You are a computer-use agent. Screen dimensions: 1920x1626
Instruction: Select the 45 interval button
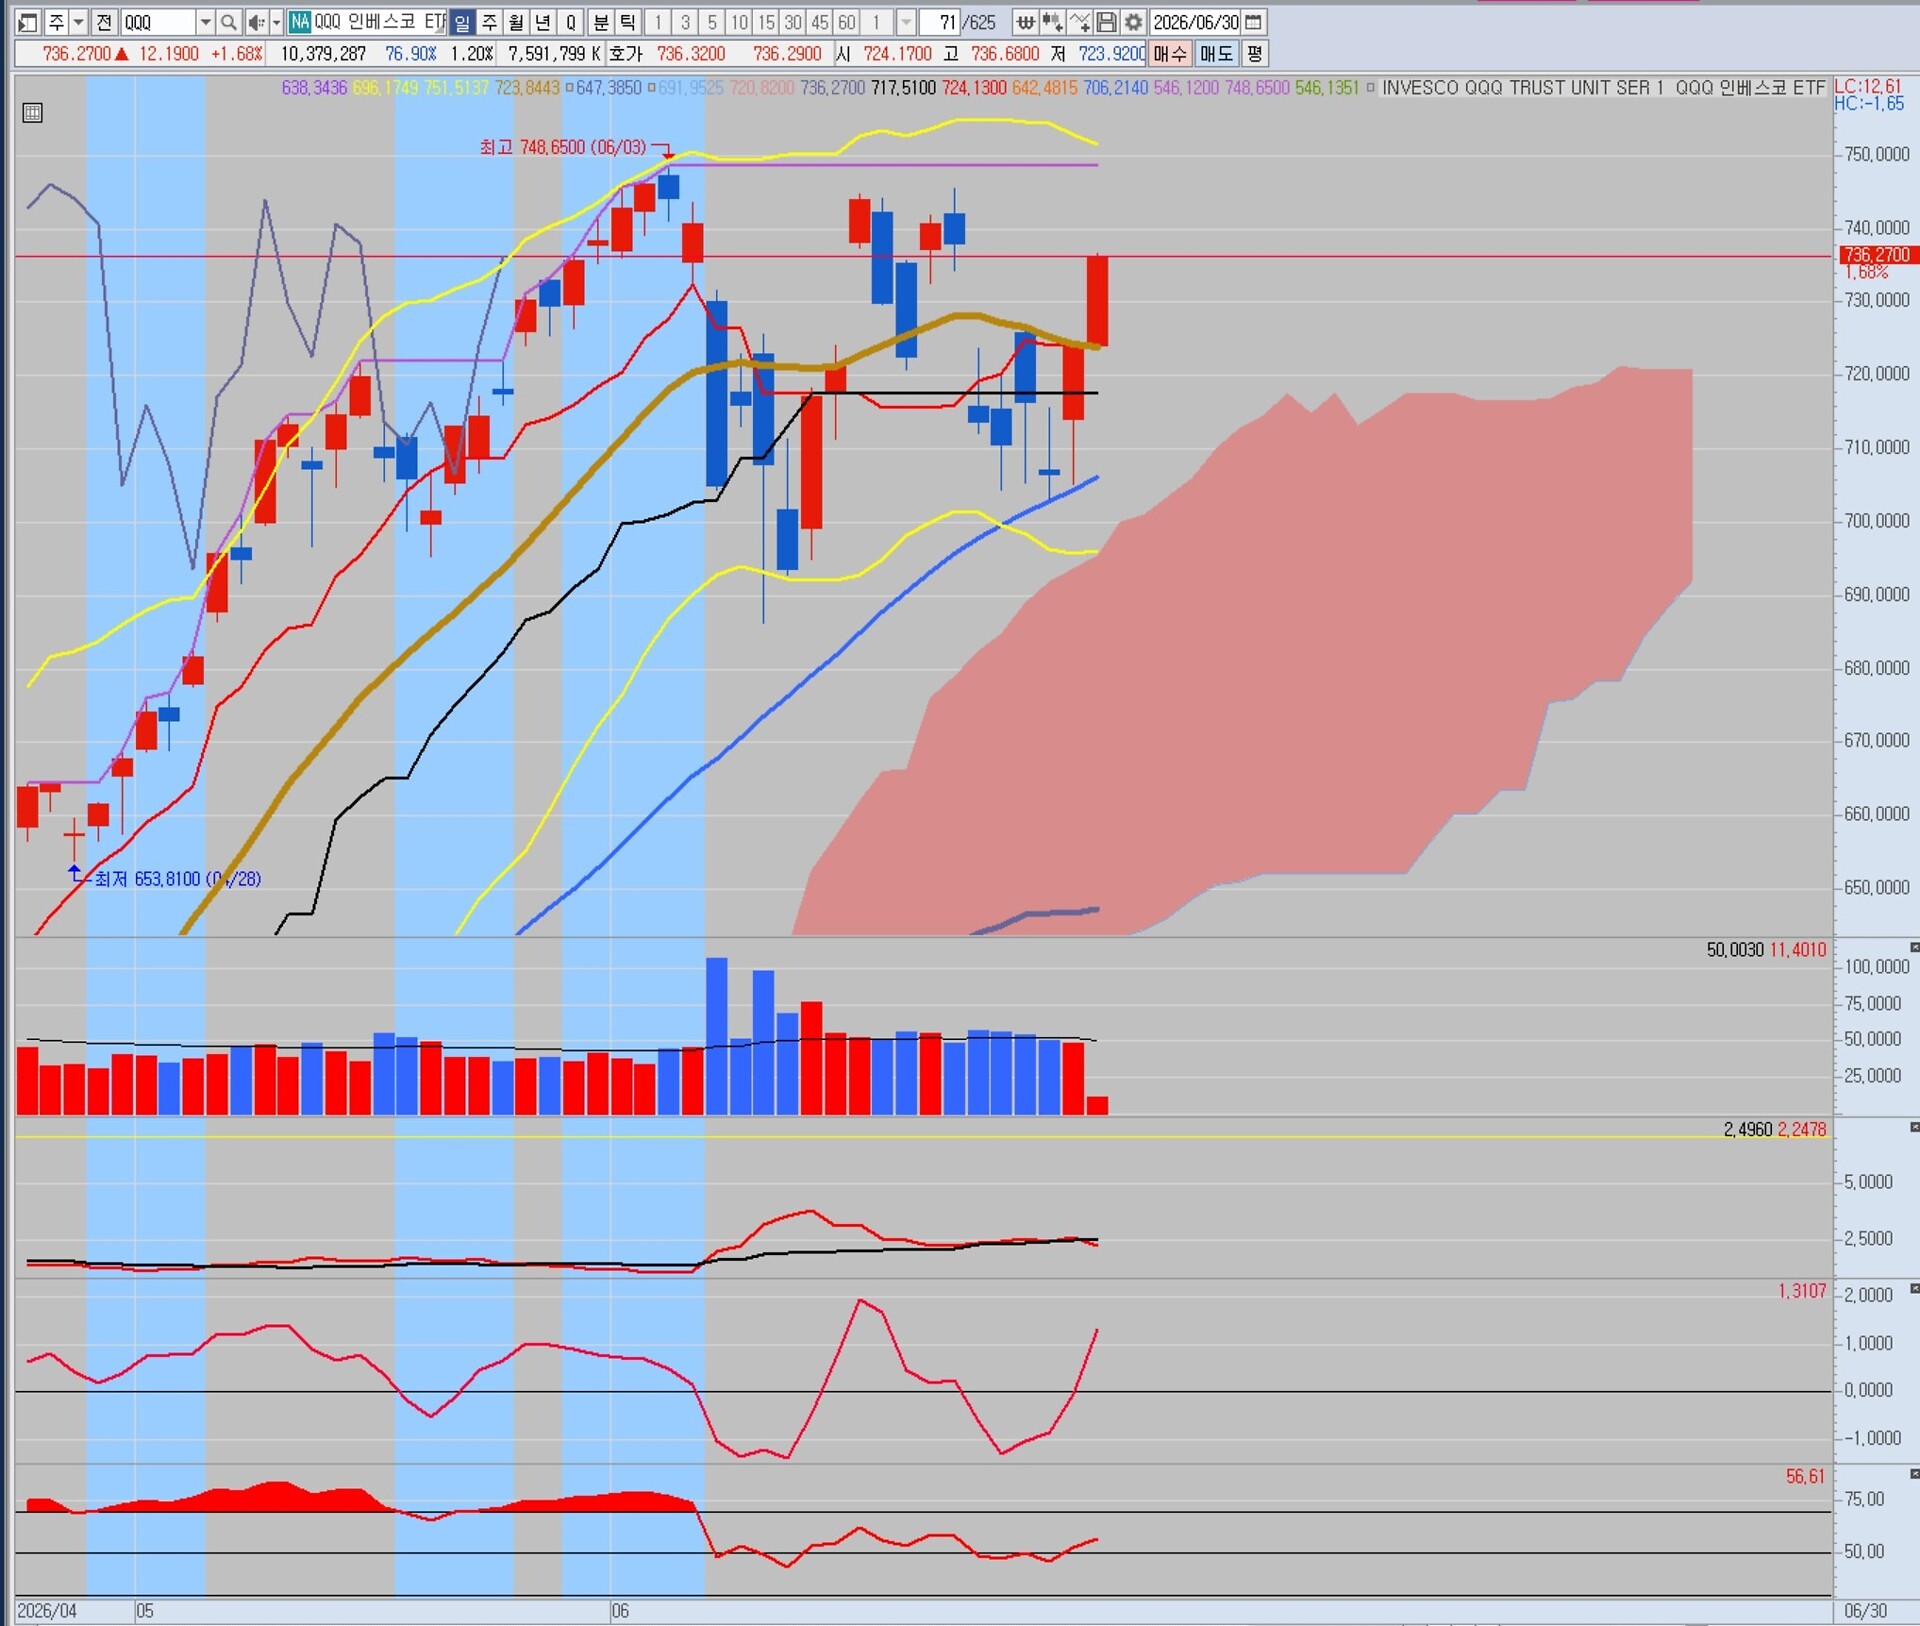[x=820, y=22]
